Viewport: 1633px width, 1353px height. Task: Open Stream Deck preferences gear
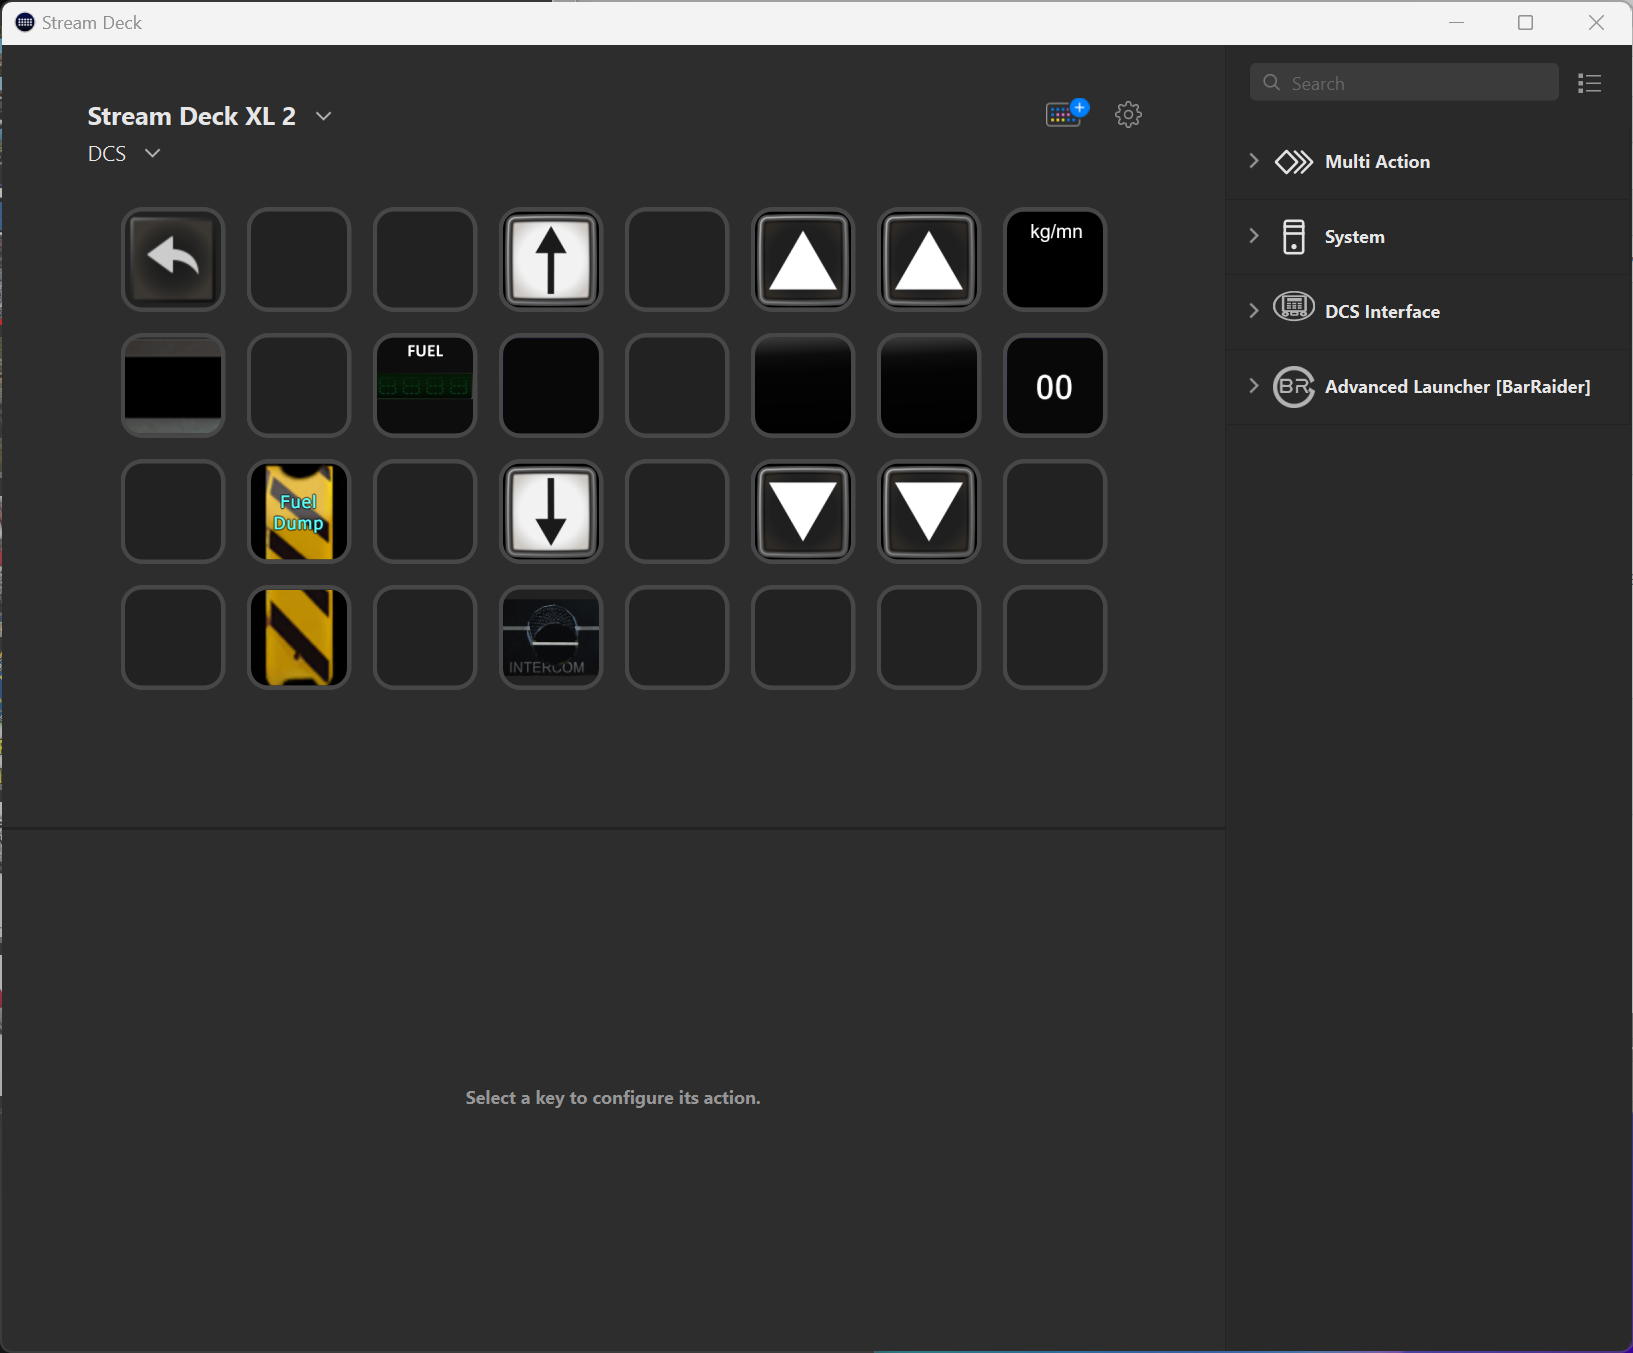(x=1128, y=115)
